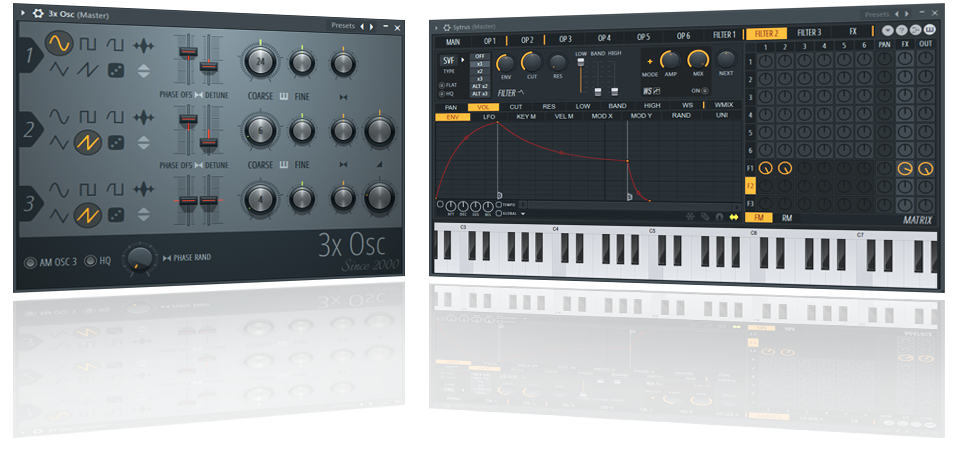Open envelope options arrow beside GLOBAL
The image size is (960, 450).
click(523, 214)
